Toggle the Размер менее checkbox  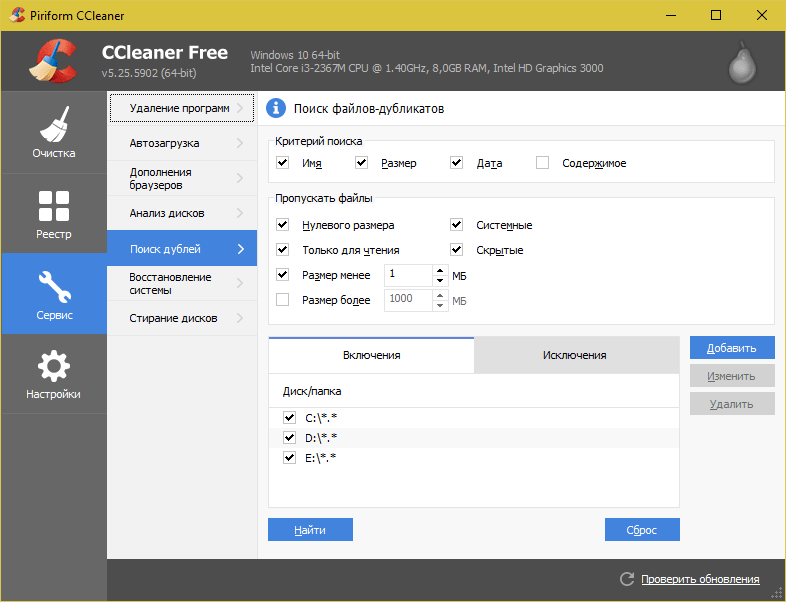coord(283,274)
